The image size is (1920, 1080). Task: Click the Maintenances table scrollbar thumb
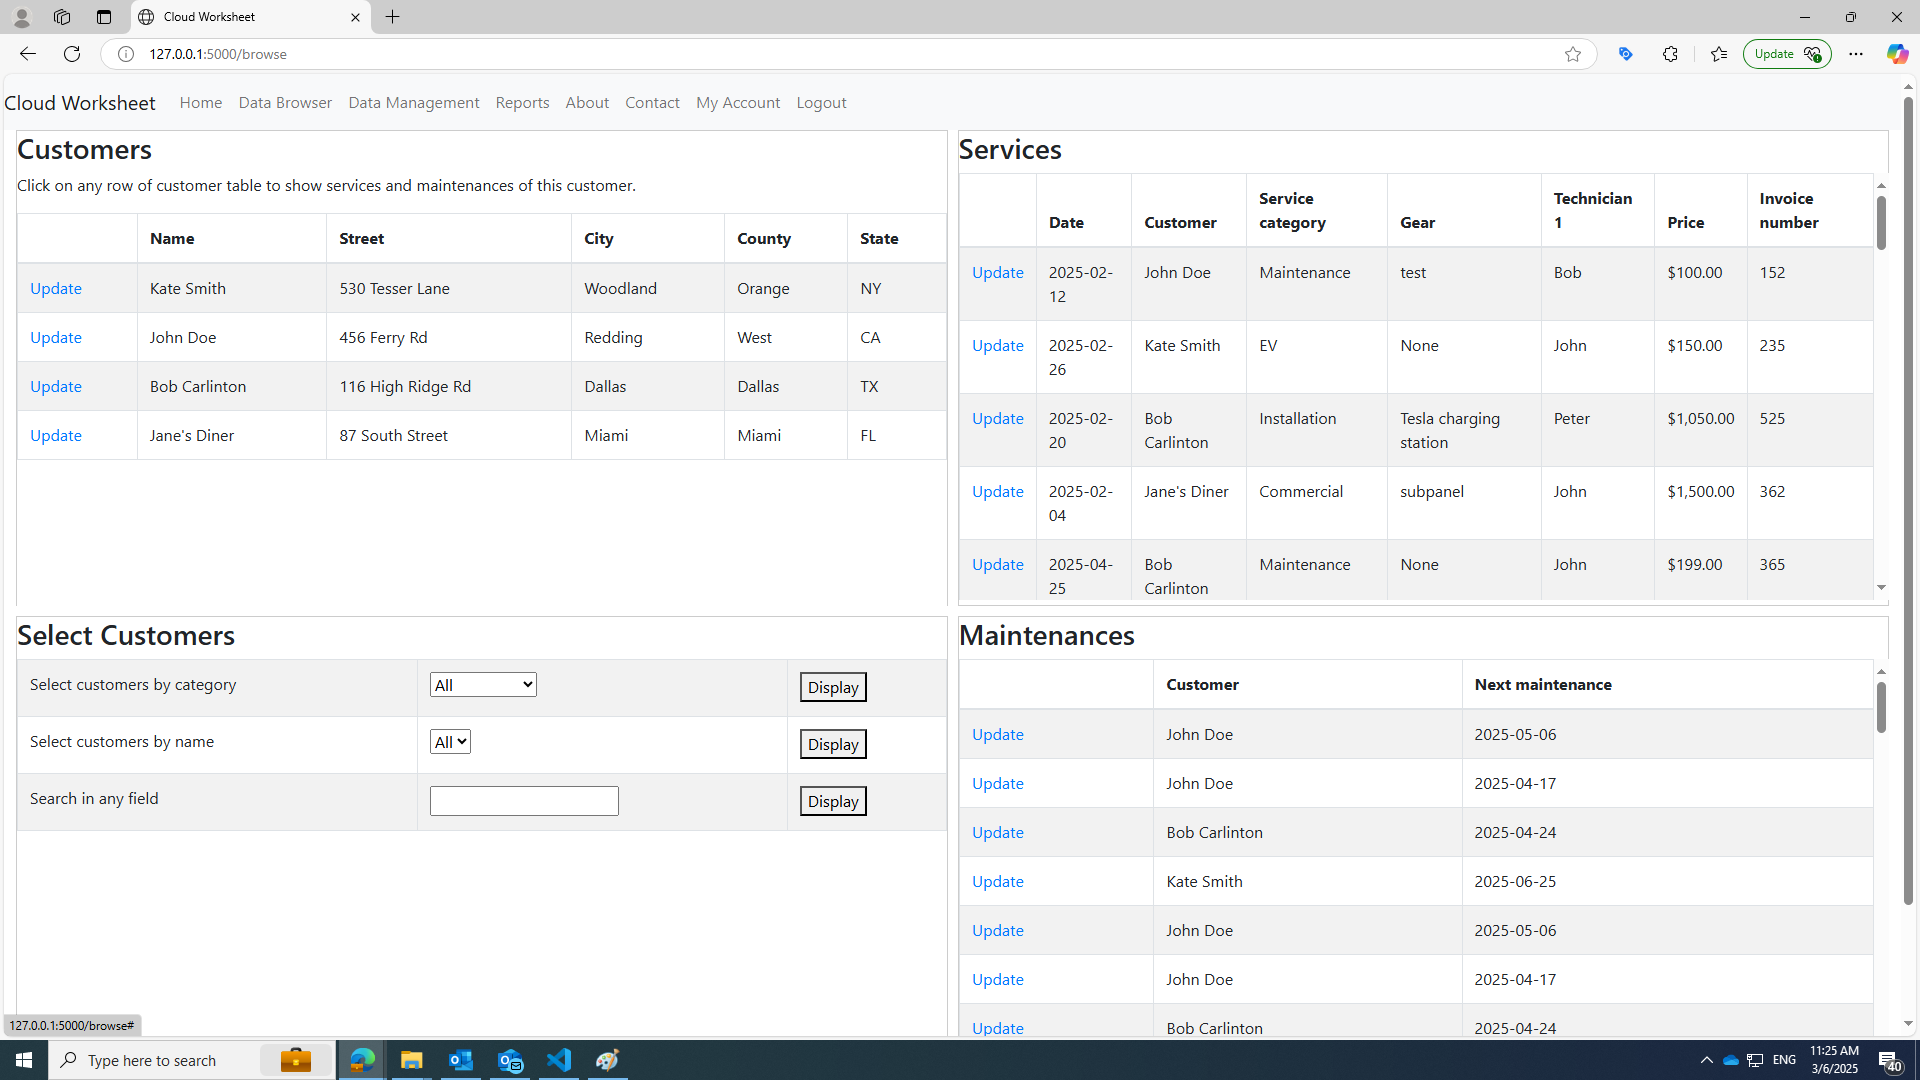click(x=1881, y=707)
